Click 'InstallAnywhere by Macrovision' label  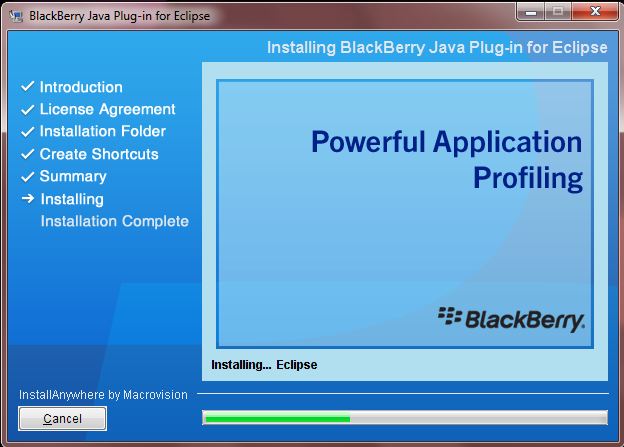tap(103, 395)
